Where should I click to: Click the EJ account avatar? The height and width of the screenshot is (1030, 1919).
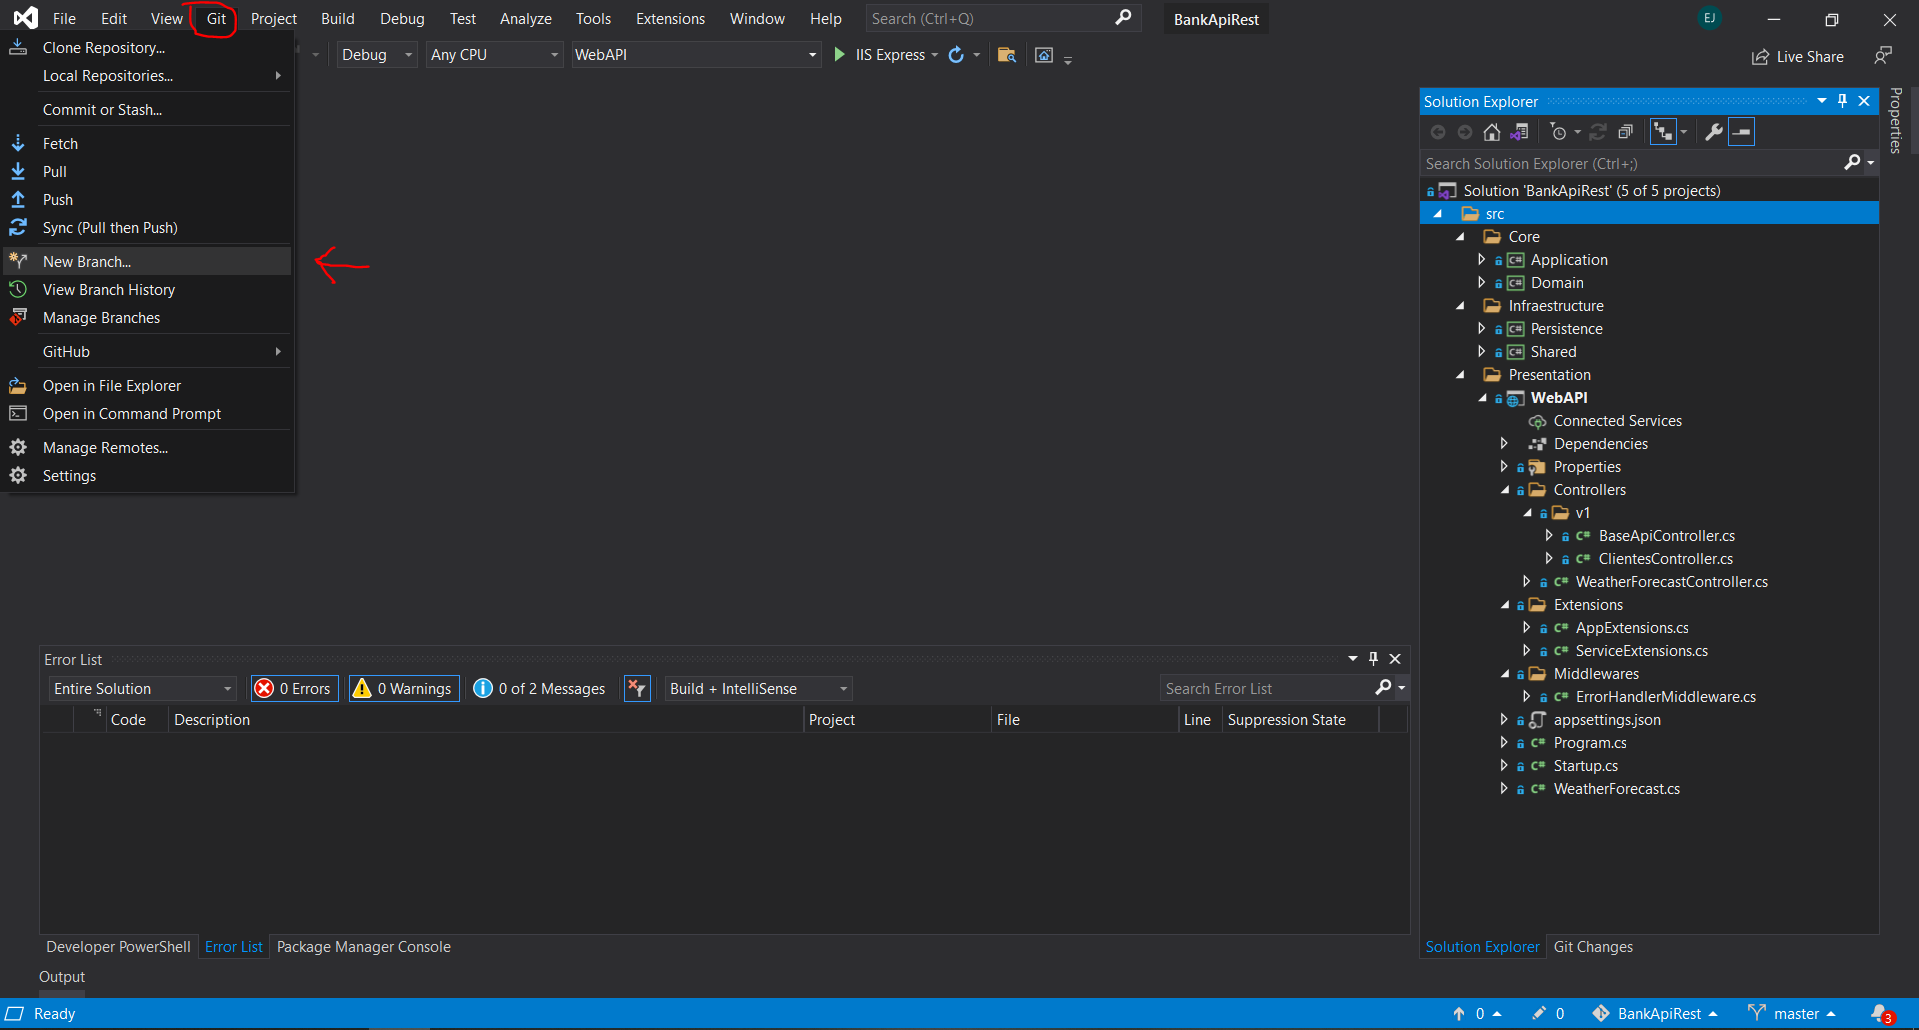coord(1709,18)
